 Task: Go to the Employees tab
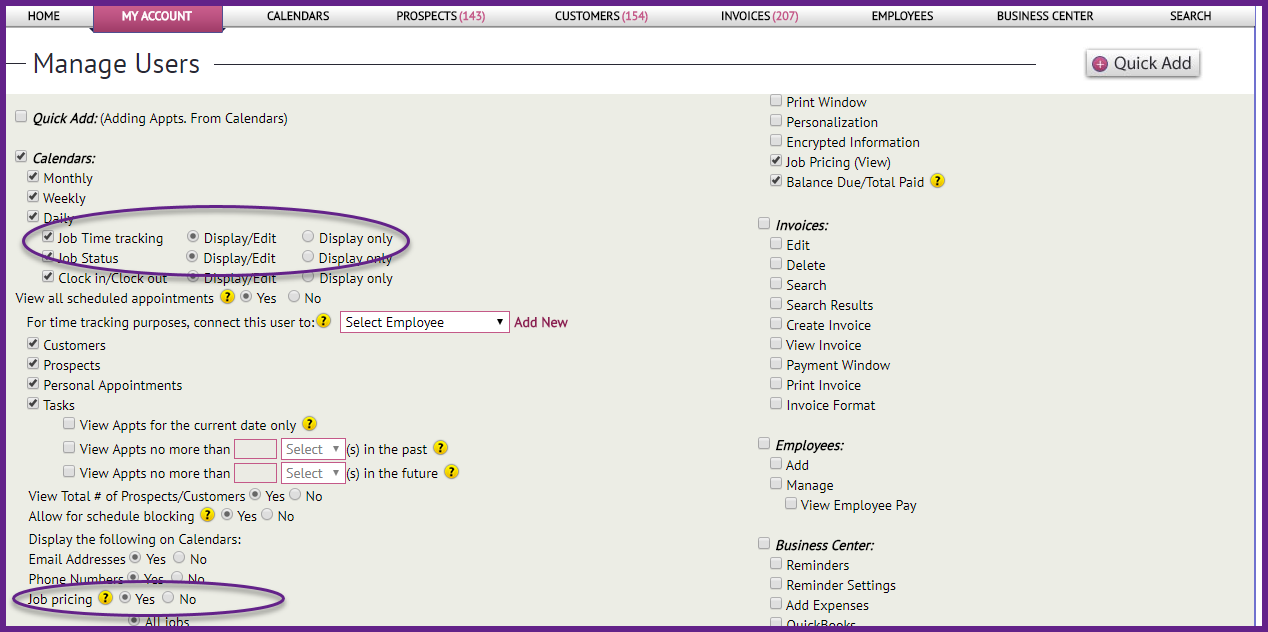tap(902, 16)
